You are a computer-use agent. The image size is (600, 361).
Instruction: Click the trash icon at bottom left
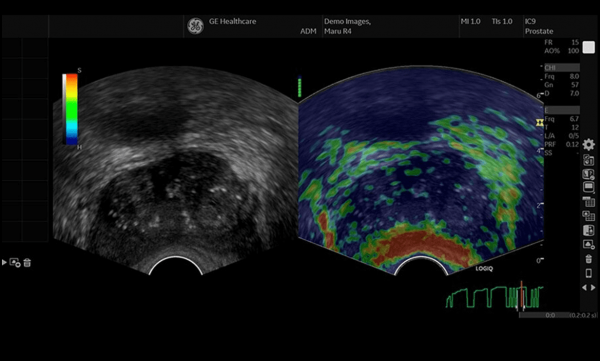click(x=27, y=263)
